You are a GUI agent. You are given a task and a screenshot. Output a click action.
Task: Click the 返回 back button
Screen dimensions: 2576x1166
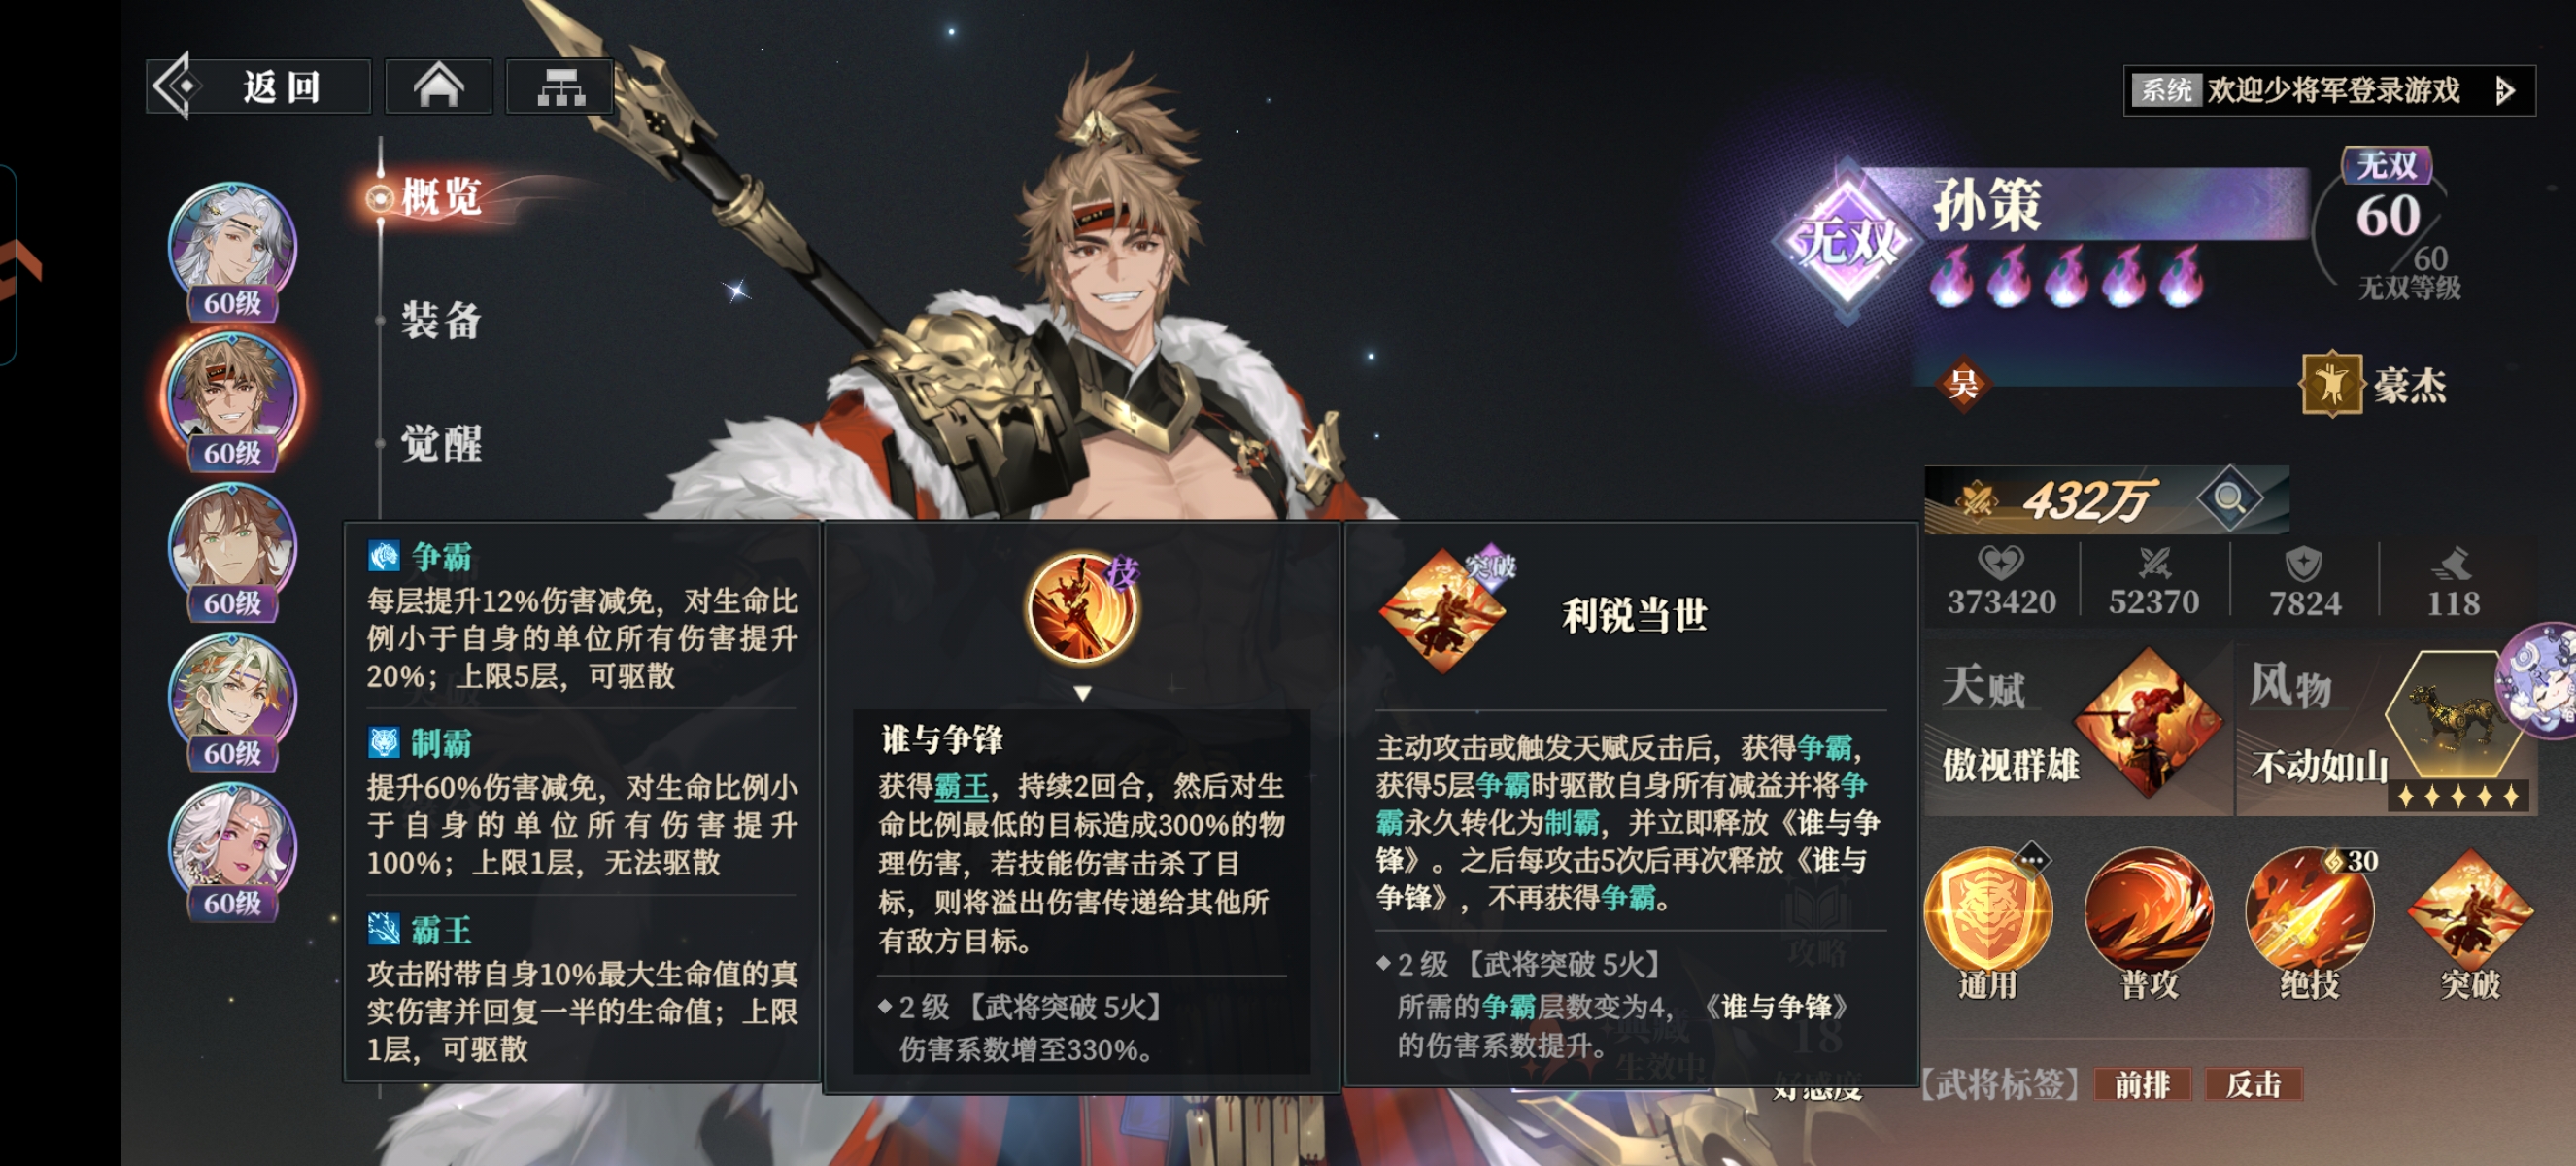point(259,87)
